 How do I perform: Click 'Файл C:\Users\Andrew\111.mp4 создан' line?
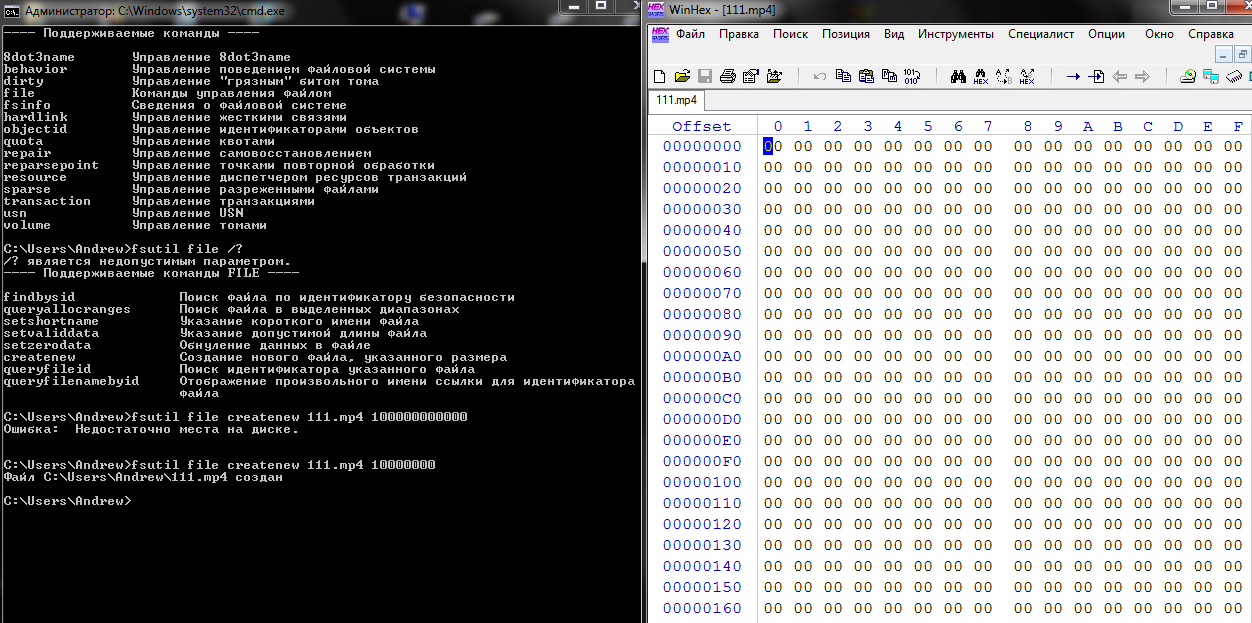pos(143,477)
